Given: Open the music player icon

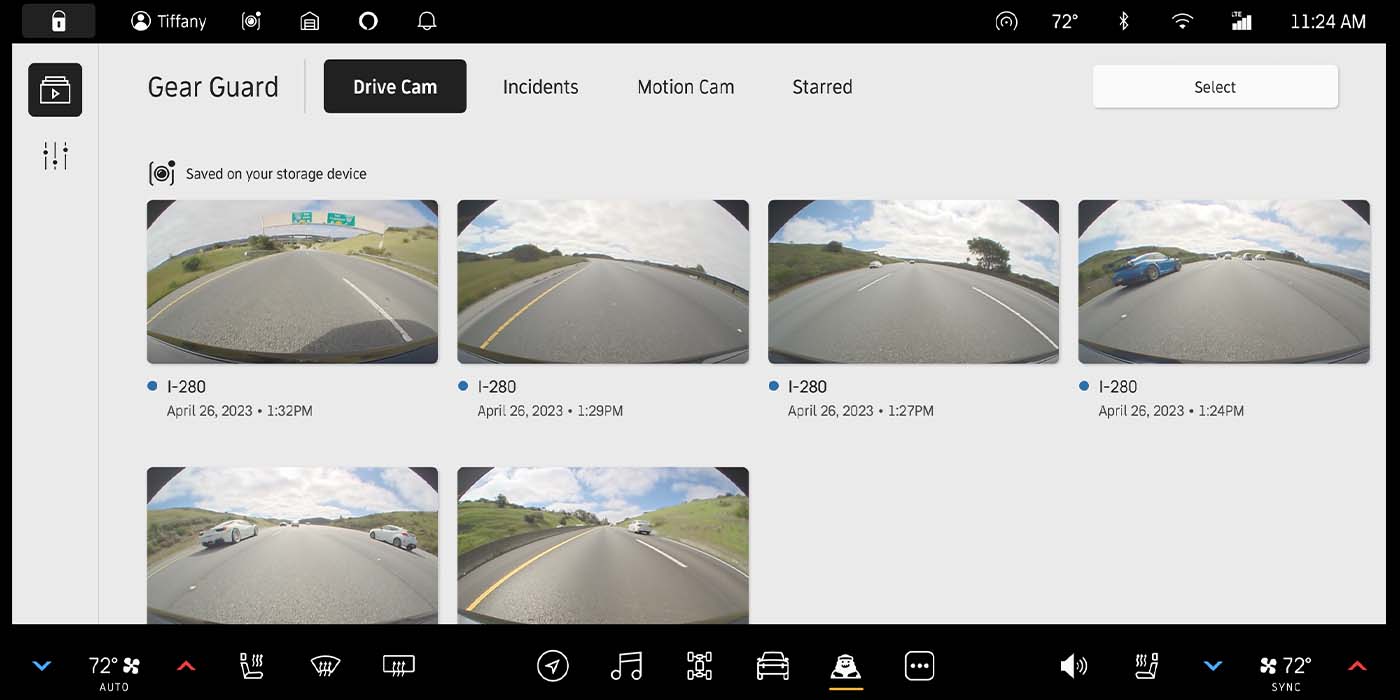Looking at the screenshot, I should pos(625,665).
